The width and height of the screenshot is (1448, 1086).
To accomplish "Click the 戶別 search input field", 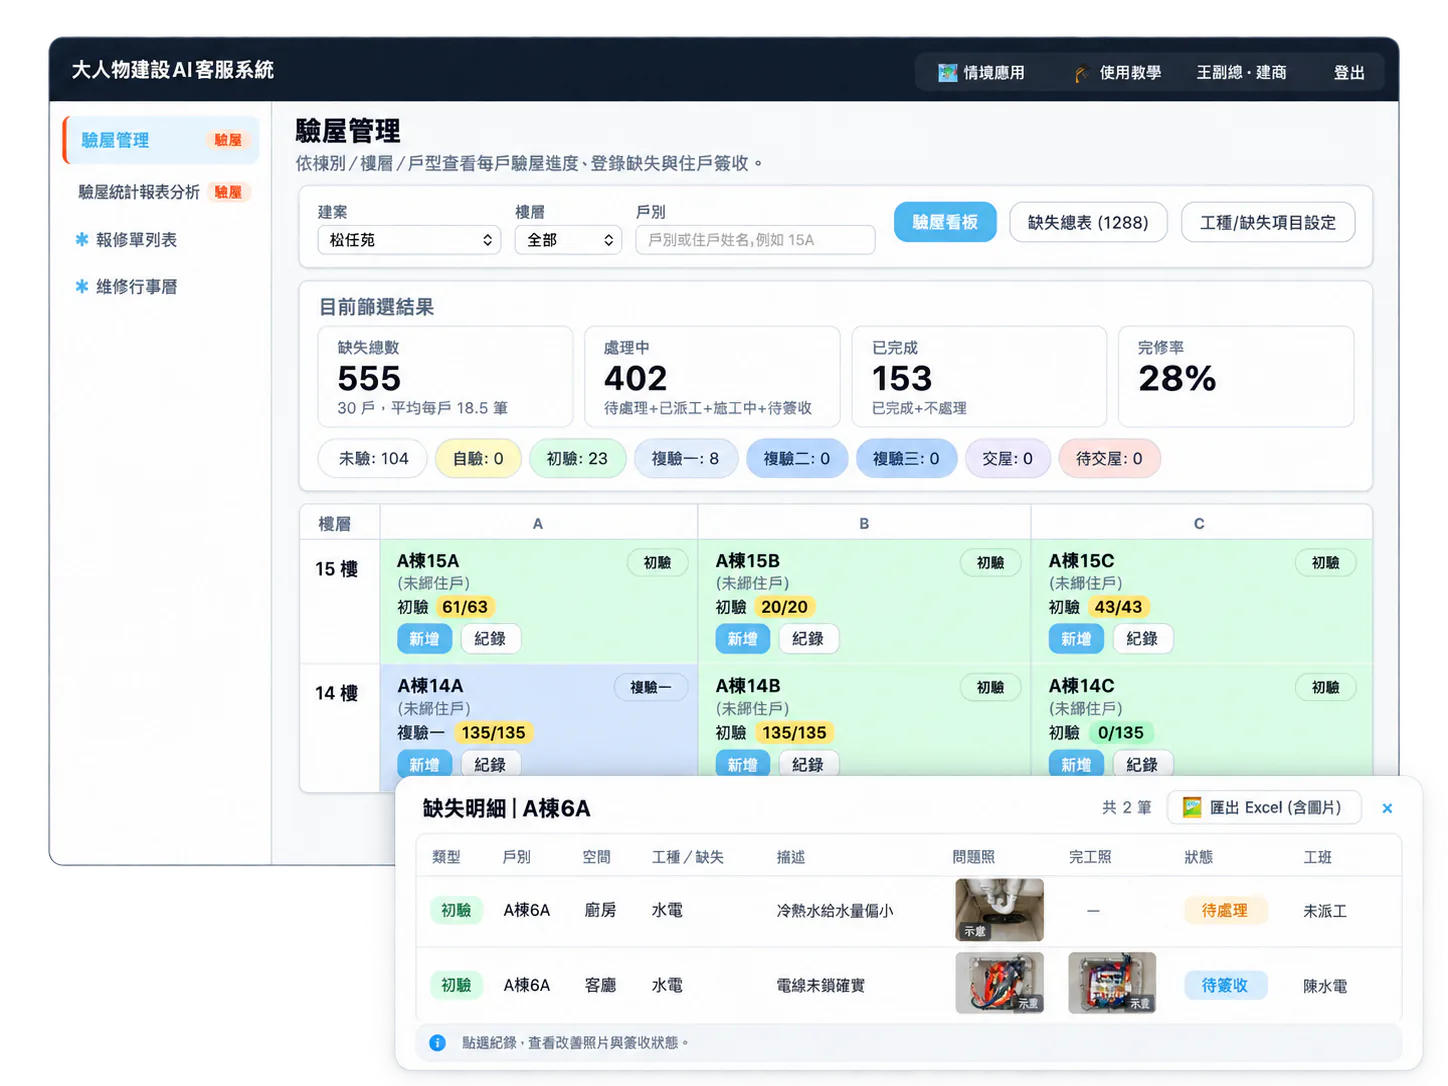I will pyautogui.click(x=755, y=240).
